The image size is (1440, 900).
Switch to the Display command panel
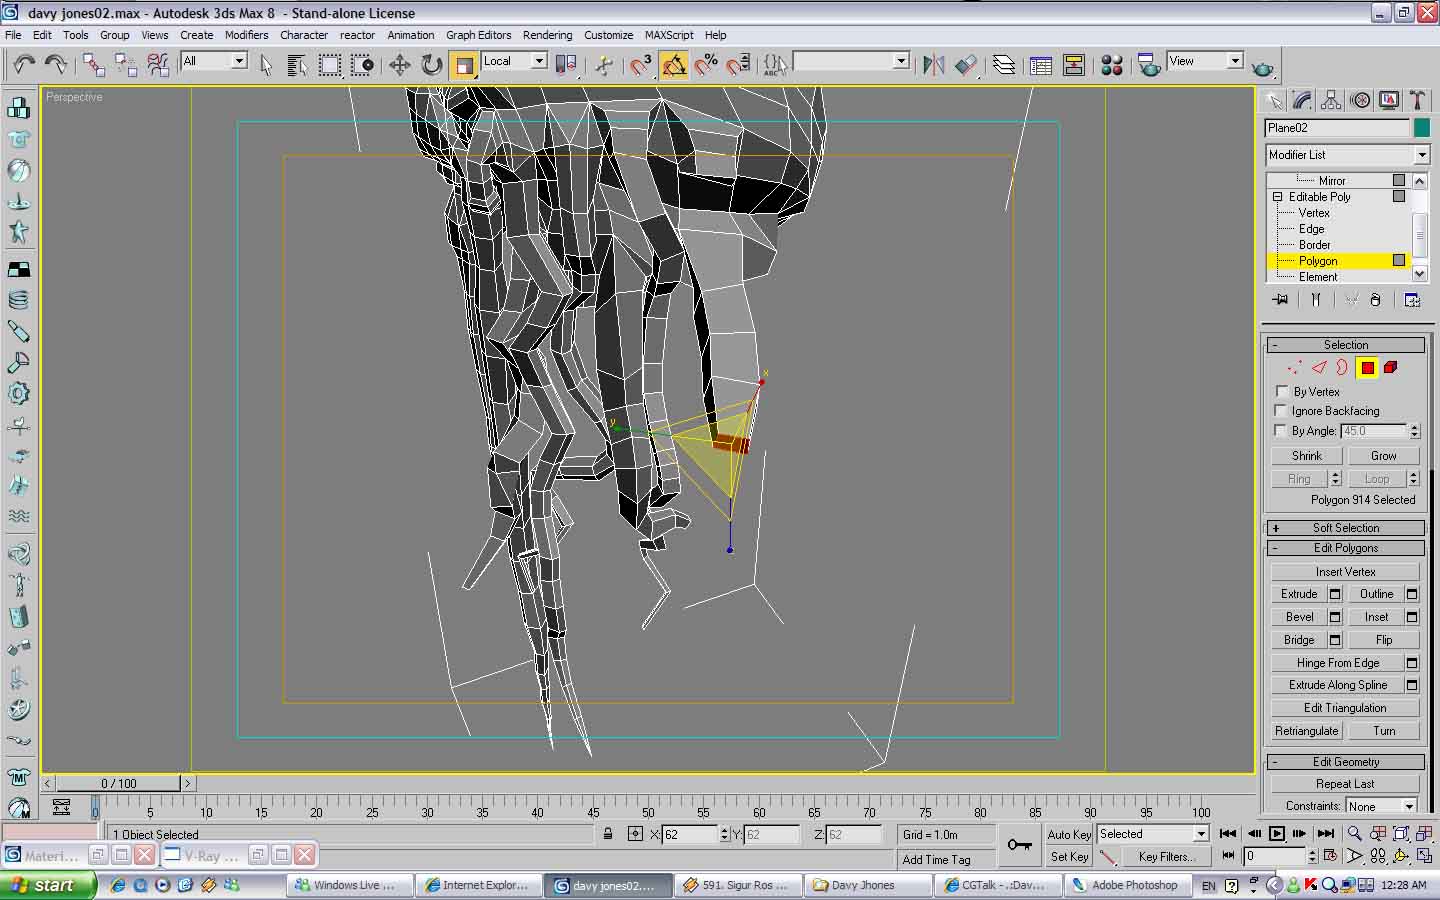[x=1389, y=100]
